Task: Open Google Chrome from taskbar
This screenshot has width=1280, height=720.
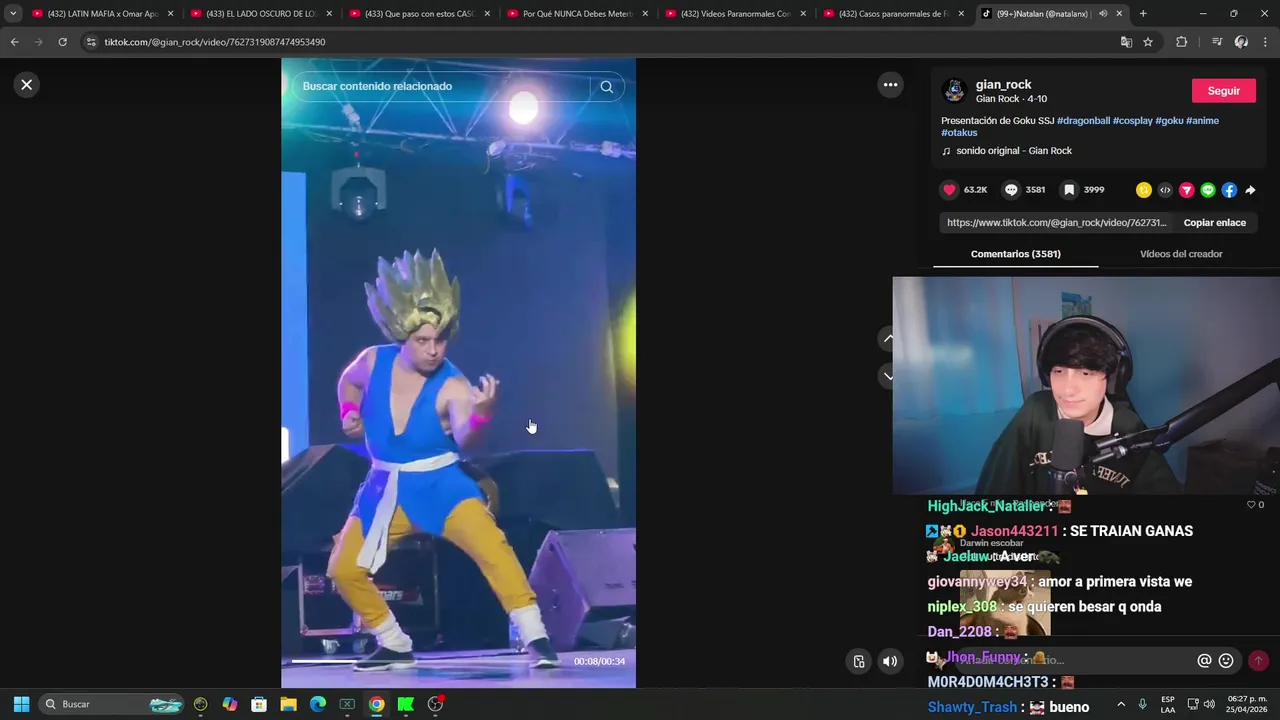Action: (376, 704)
